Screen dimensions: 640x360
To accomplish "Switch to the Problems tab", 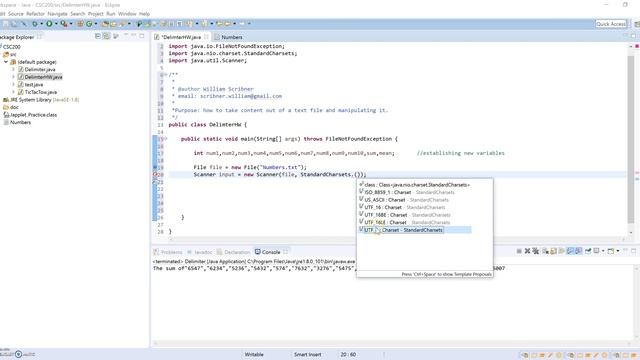I will pyautogui.click(x=168, y=252).
